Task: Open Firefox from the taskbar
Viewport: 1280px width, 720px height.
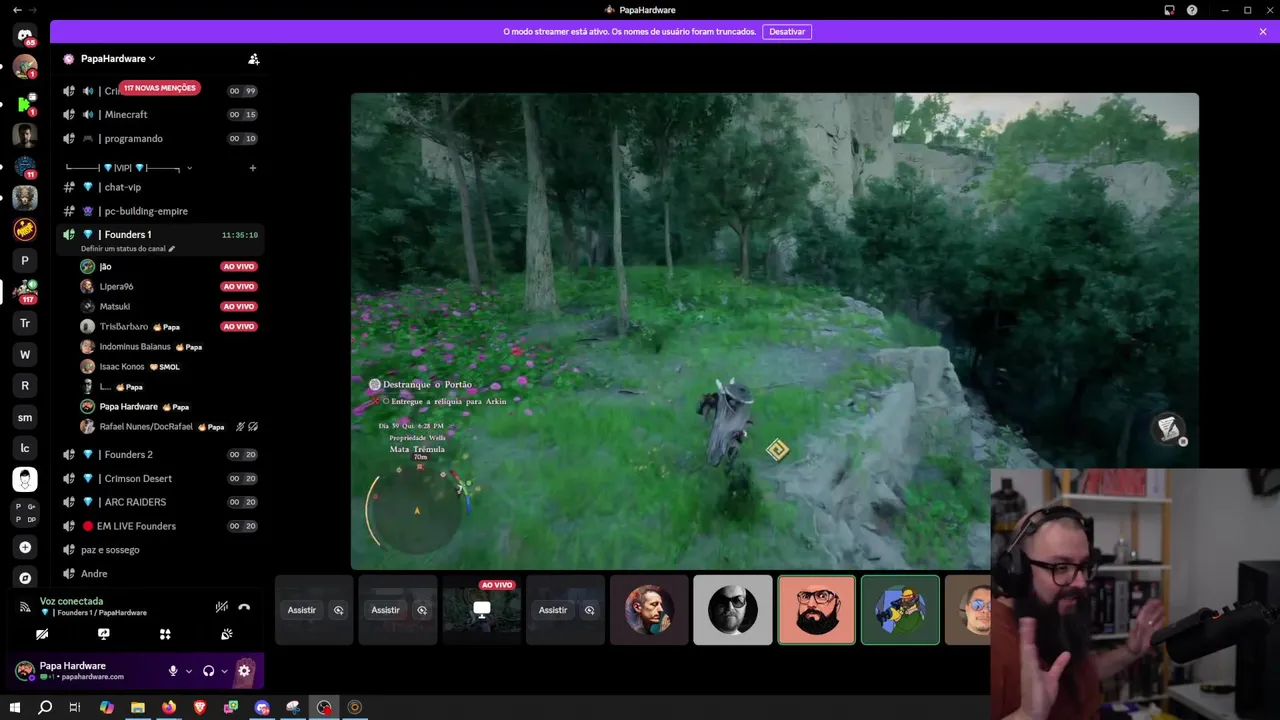Action: point(169,707)
